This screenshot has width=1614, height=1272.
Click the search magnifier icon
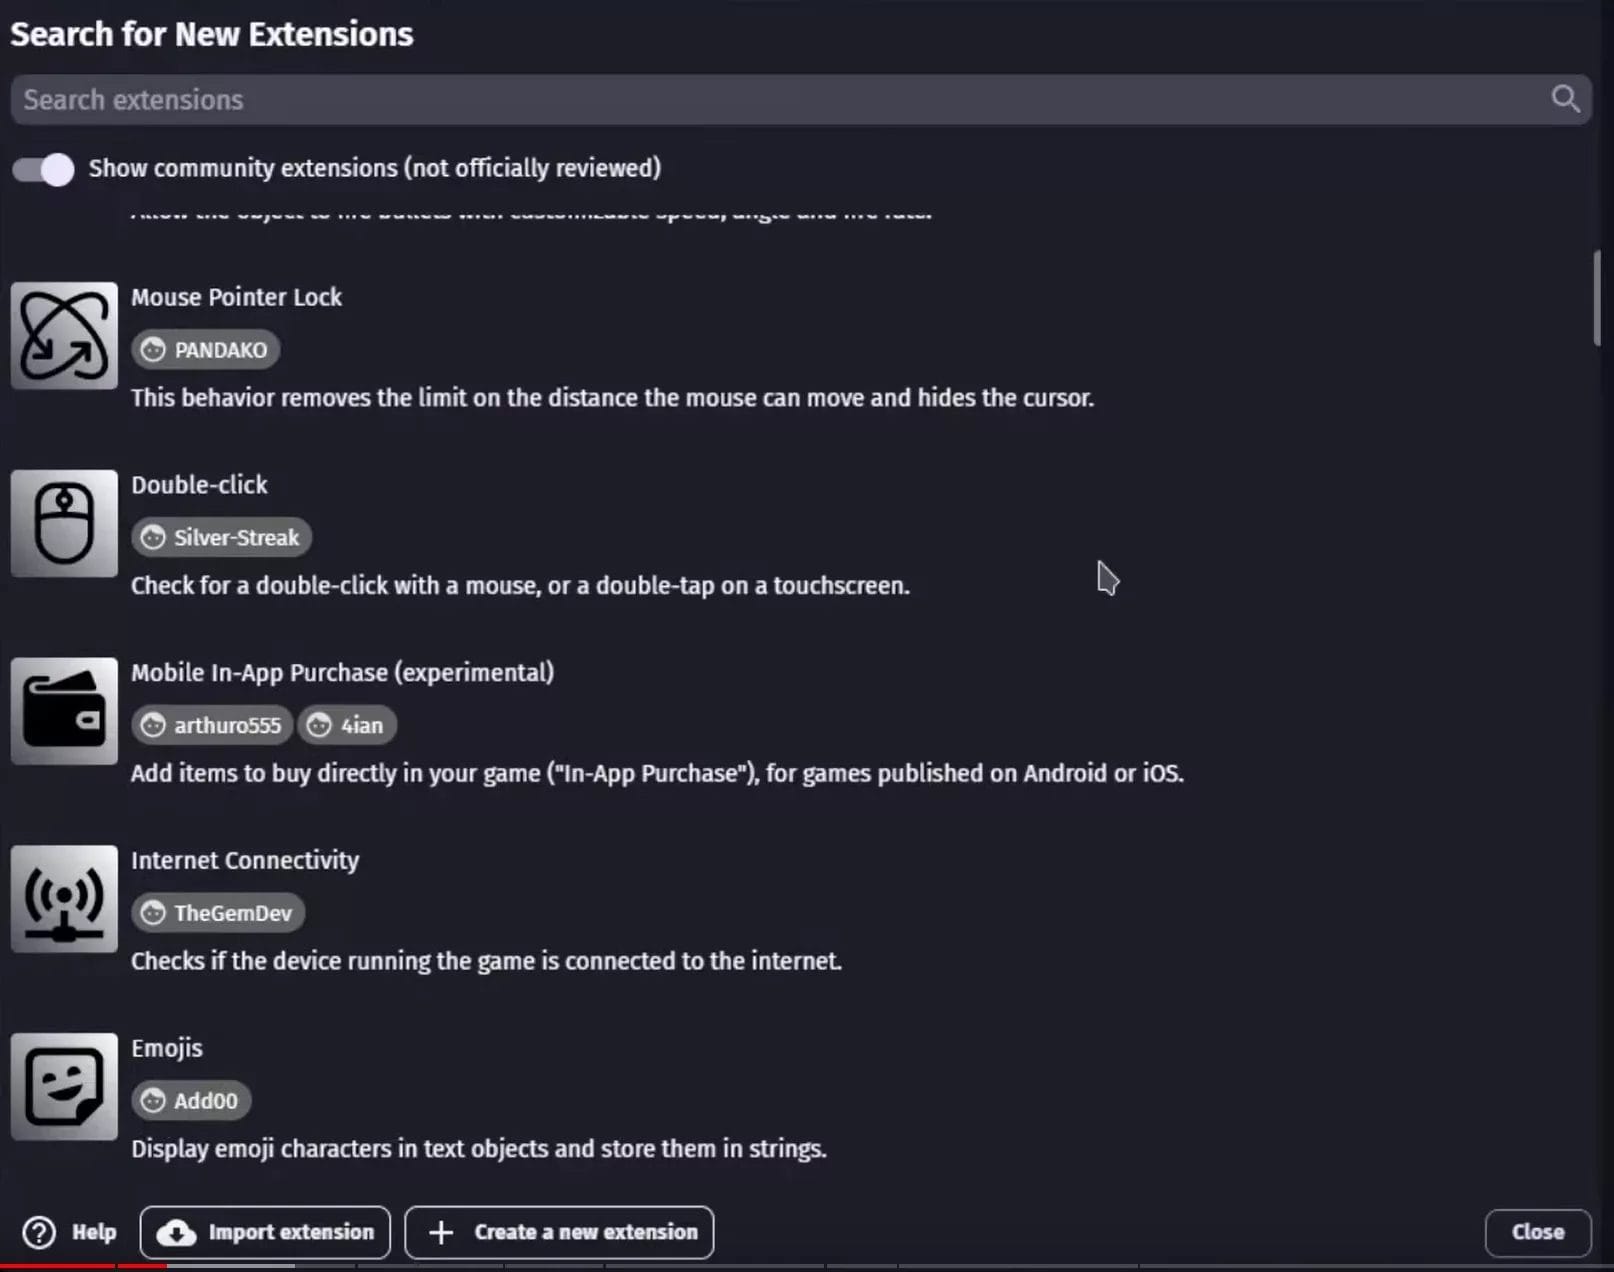tap(1565, 99)
